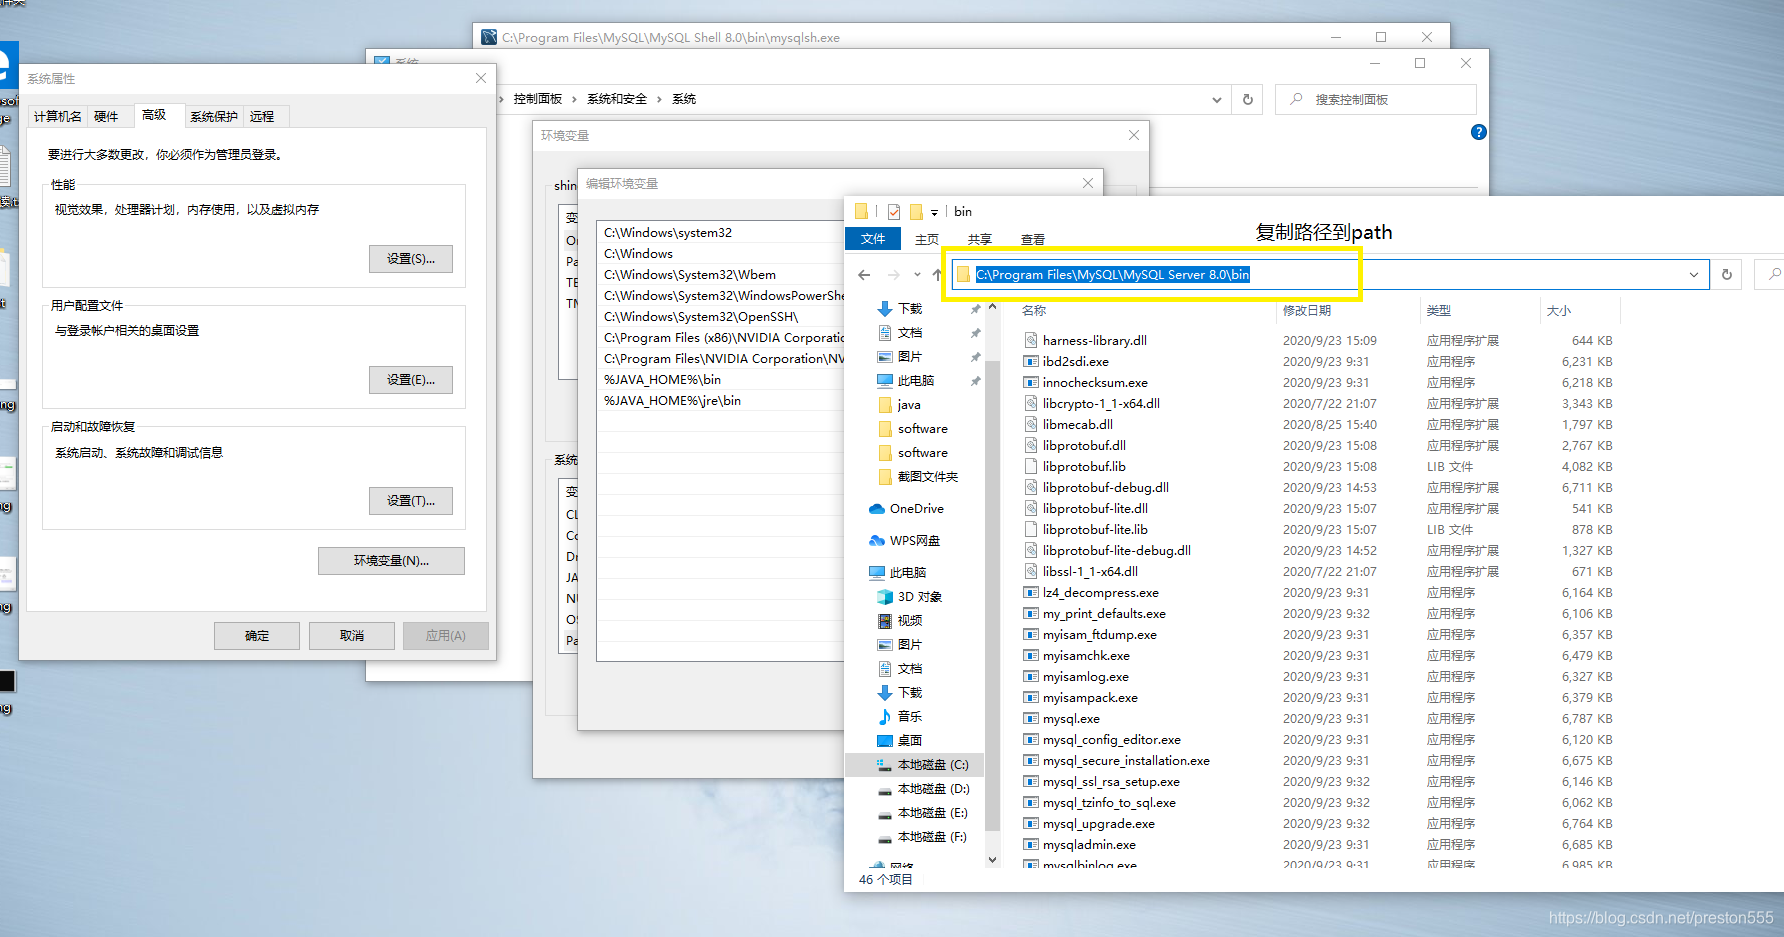Image resolution: width=1784 pixels, height=937 pixels.
Task: Click the Properties checkmark icon in quick access toolbar
Action: click(x=893, y=212)
